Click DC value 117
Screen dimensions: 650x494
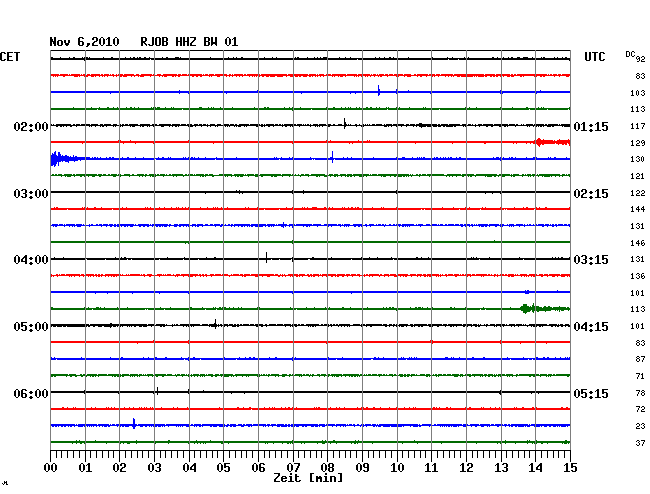click(x=638, y=126)
